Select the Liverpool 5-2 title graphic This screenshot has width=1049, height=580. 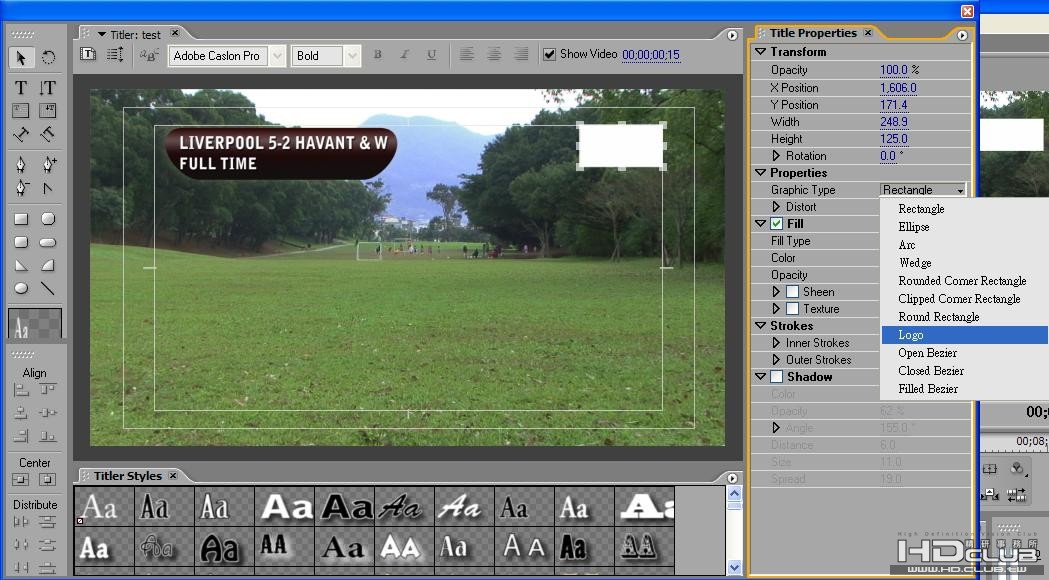point(281,153)
